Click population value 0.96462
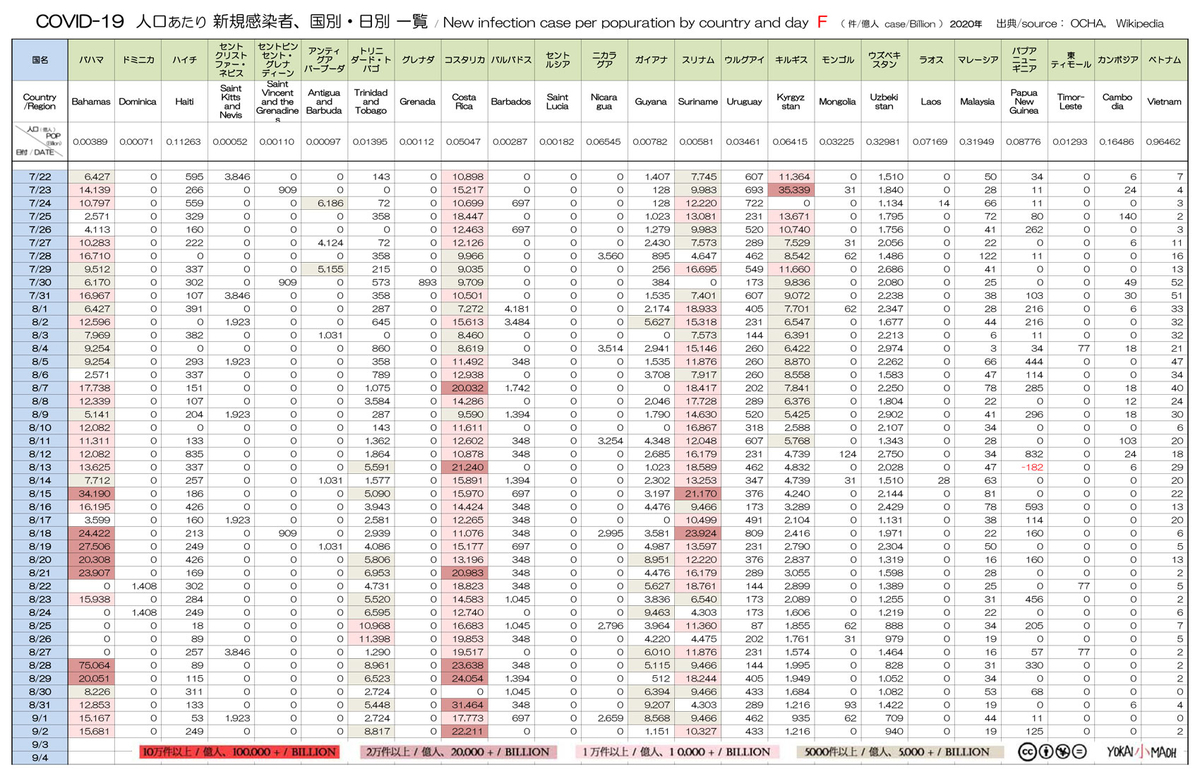The image size is (1200, 772). click(1164, 142)
